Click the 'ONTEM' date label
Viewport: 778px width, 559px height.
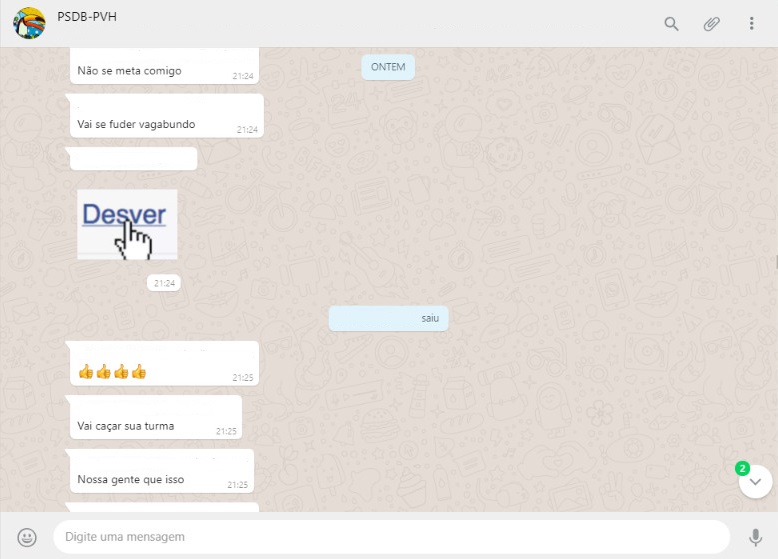tap(388, 66)
